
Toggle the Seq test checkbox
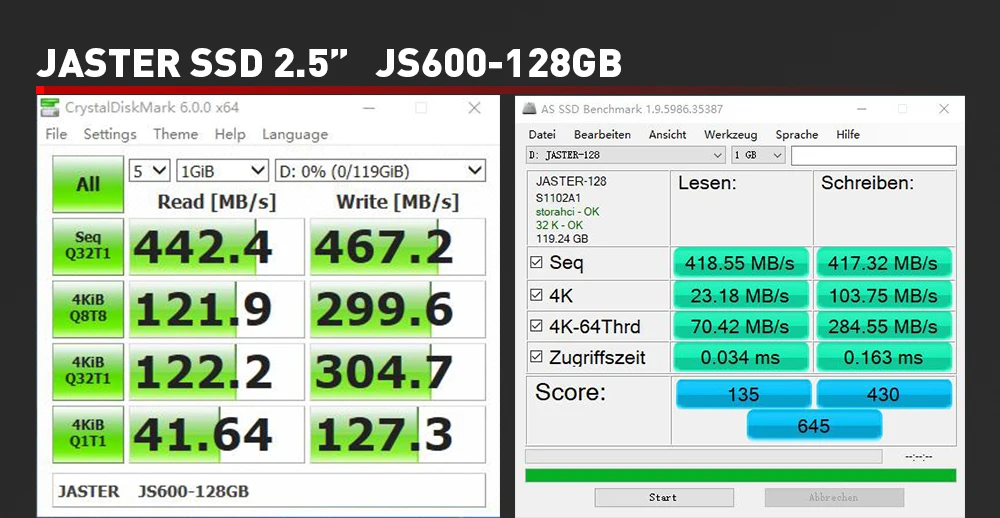tap(536, 262)
